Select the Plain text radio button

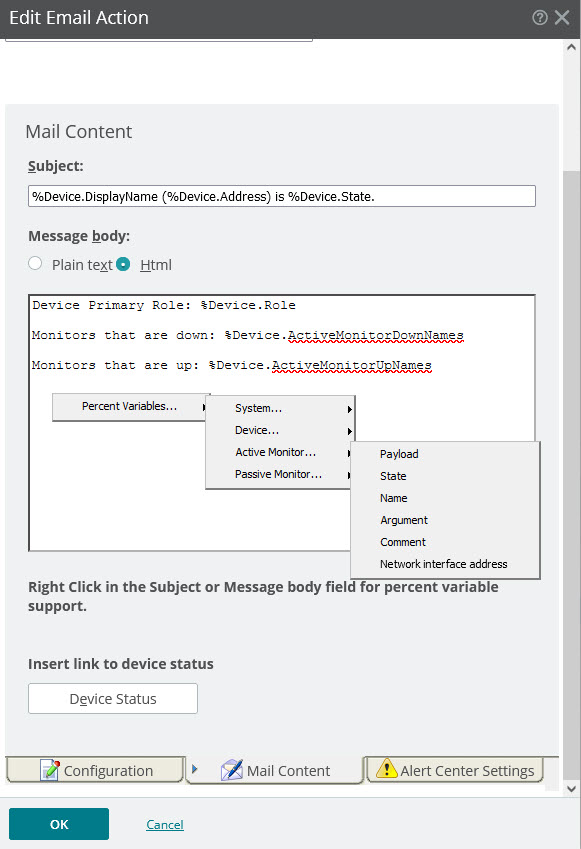click(35, 264)
